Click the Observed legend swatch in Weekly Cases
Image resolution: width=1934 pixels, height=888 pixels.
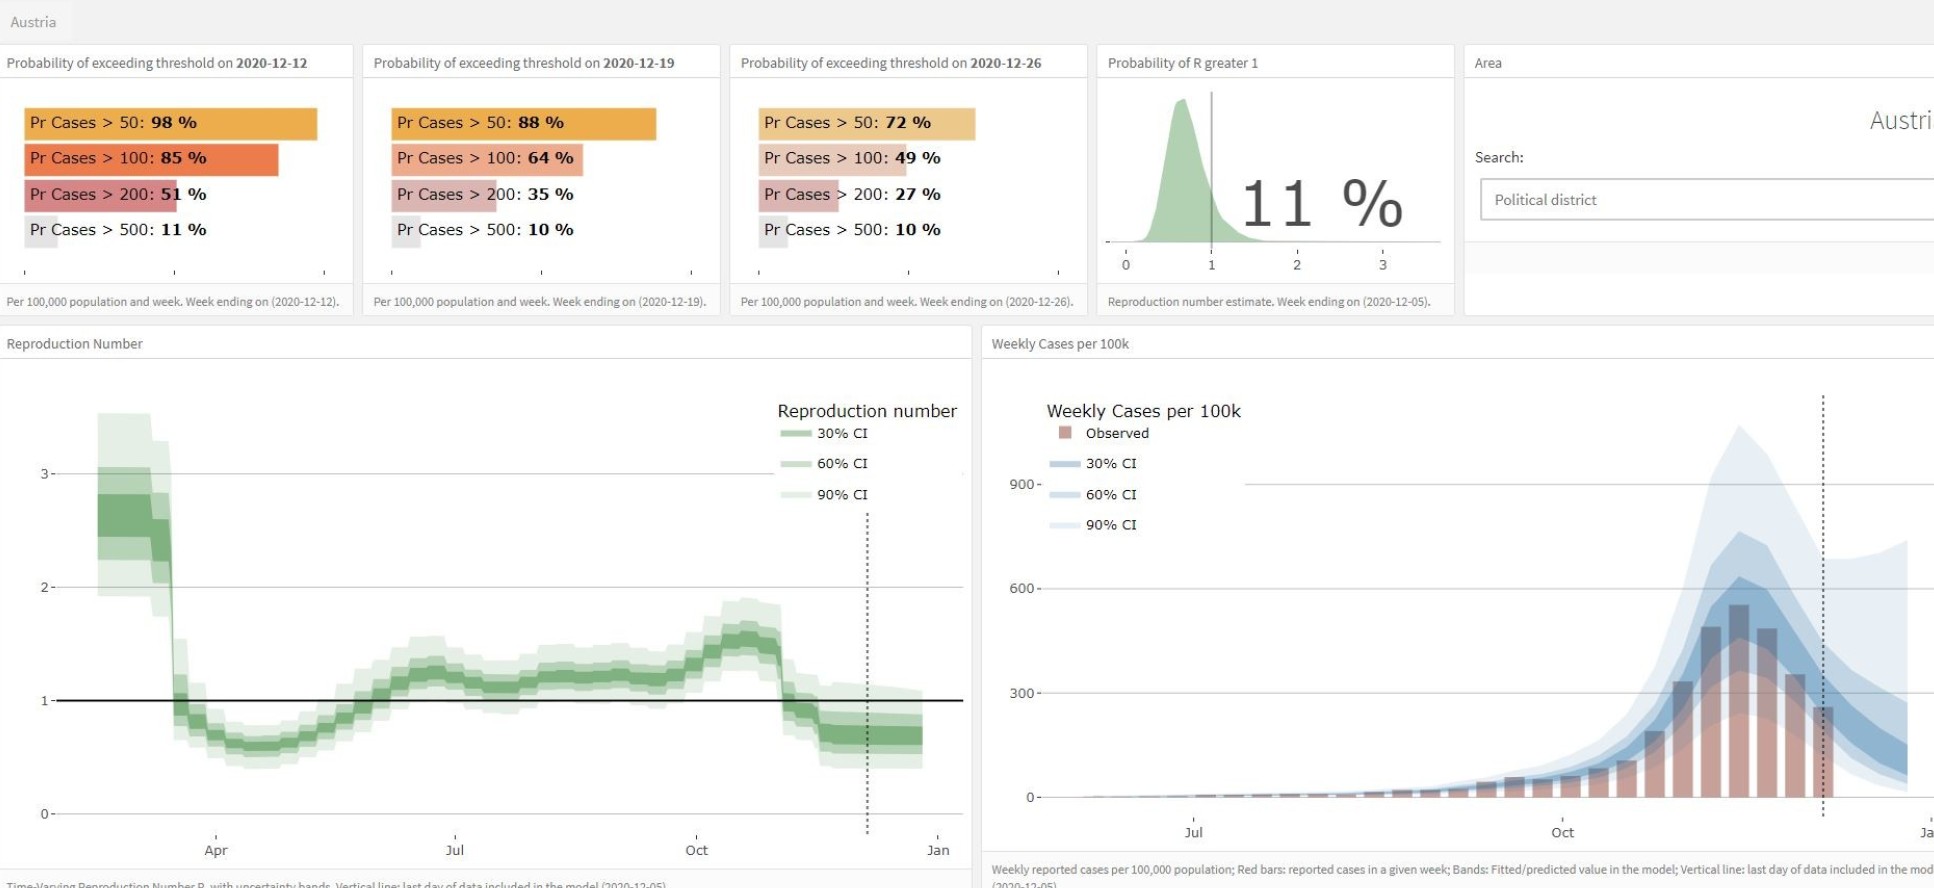click(1065, 434)
